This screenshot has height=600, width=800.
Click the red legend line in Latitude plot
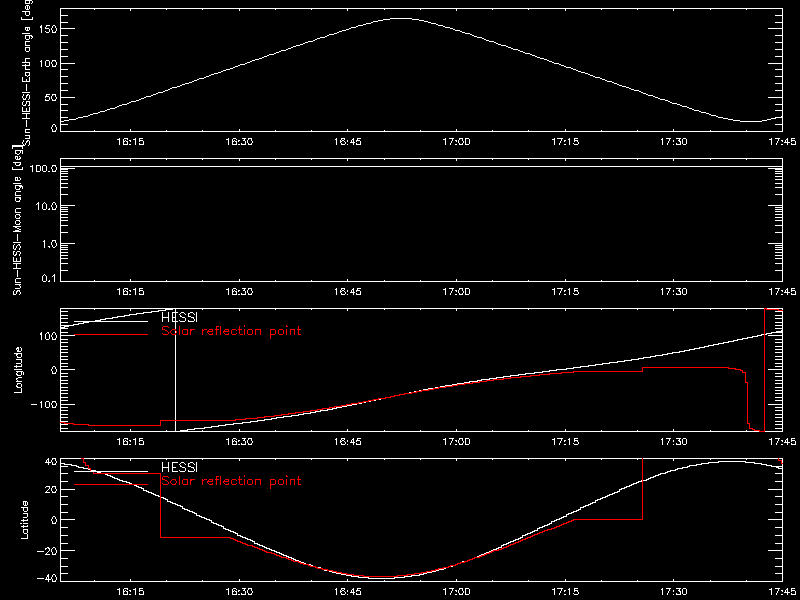click(111, 484)
